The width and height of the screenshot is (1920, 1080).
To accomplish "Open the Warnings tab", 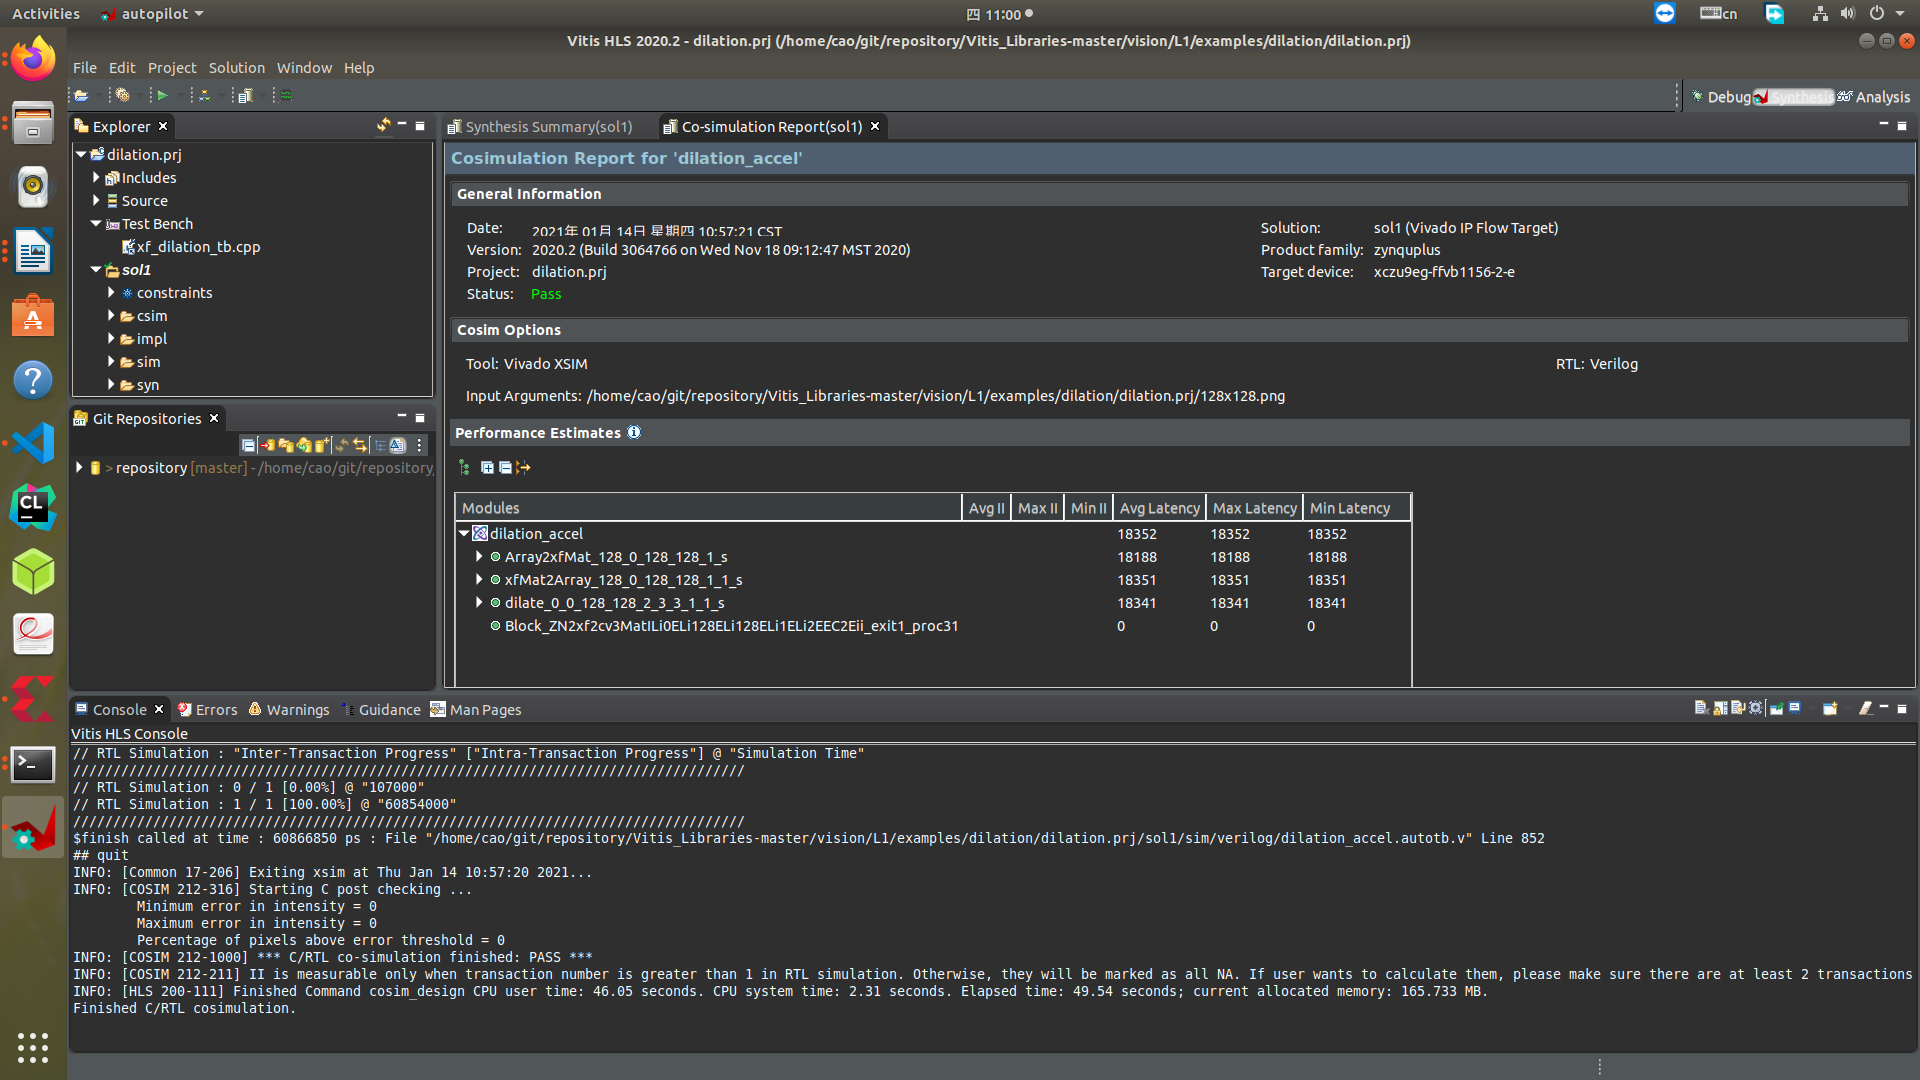I will [x=289, y=709].
